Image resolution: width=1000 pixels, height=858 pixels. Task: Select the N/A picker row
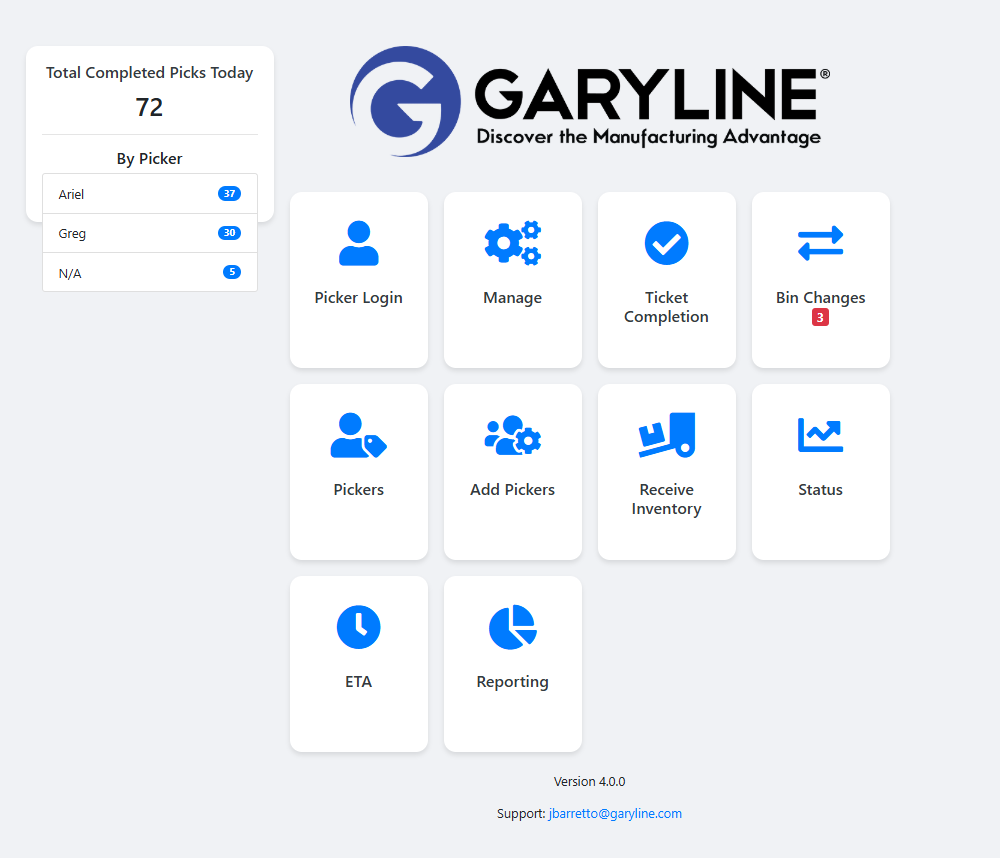point(150,272)
